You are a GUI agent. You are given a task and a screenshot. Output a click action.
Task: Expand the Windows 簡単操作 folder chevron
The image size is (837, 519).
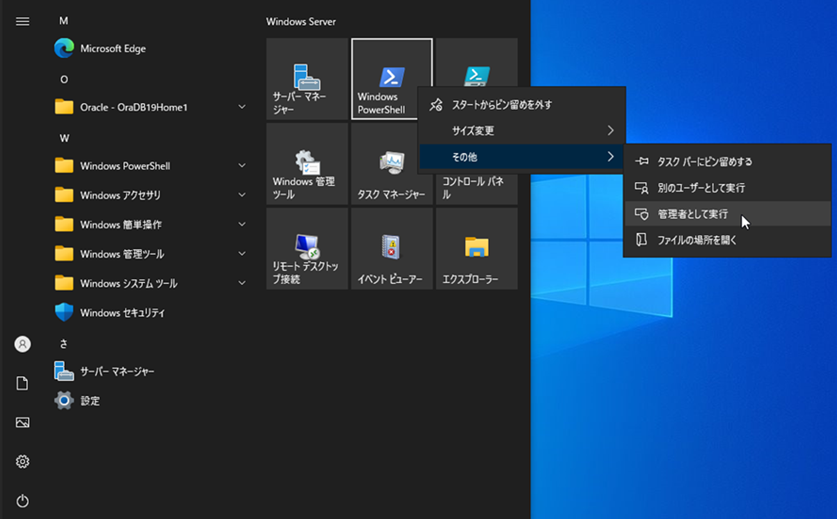point(242,225)
